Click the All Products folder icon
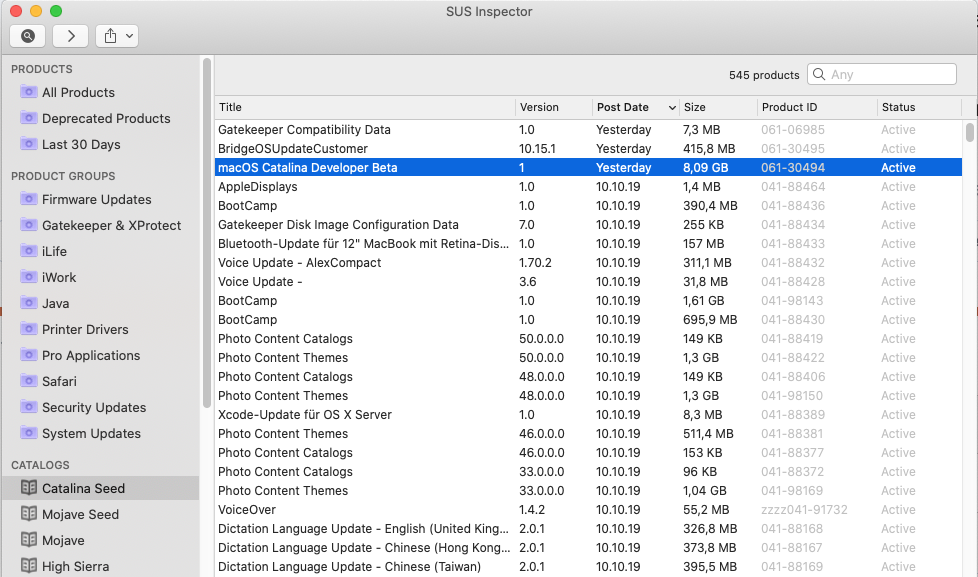 (28, 92)
